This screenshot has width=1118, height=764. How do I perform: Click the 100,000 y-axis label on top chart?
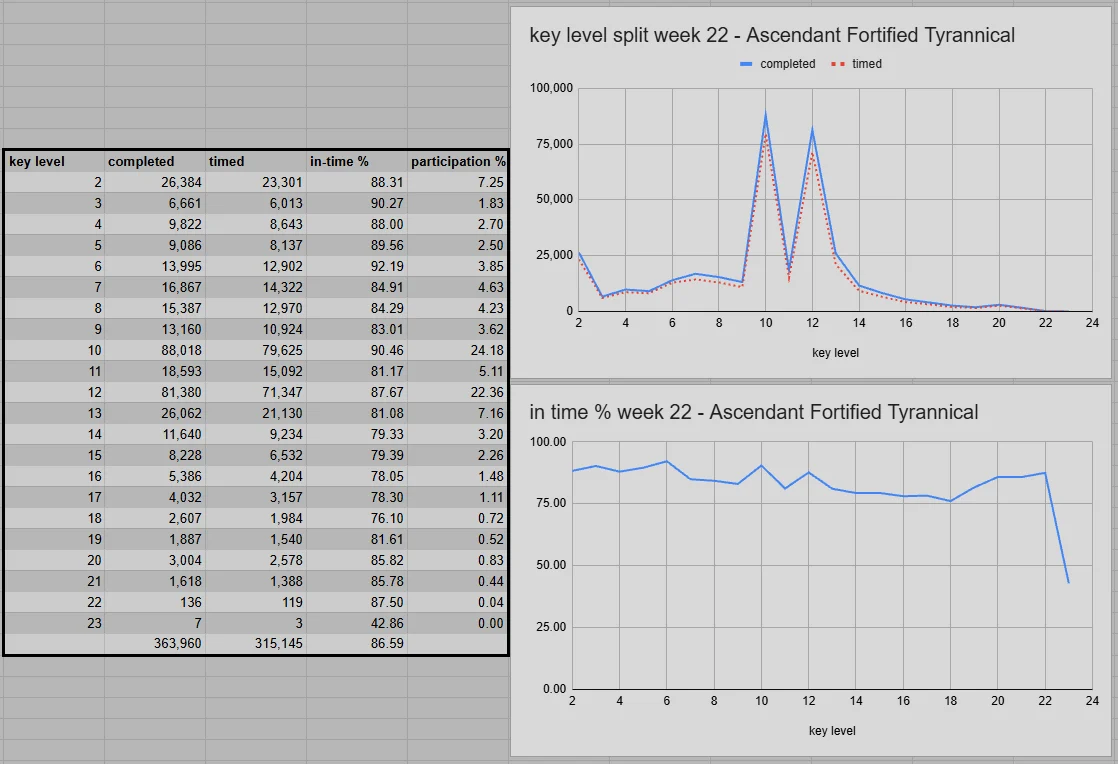(550, 88)
